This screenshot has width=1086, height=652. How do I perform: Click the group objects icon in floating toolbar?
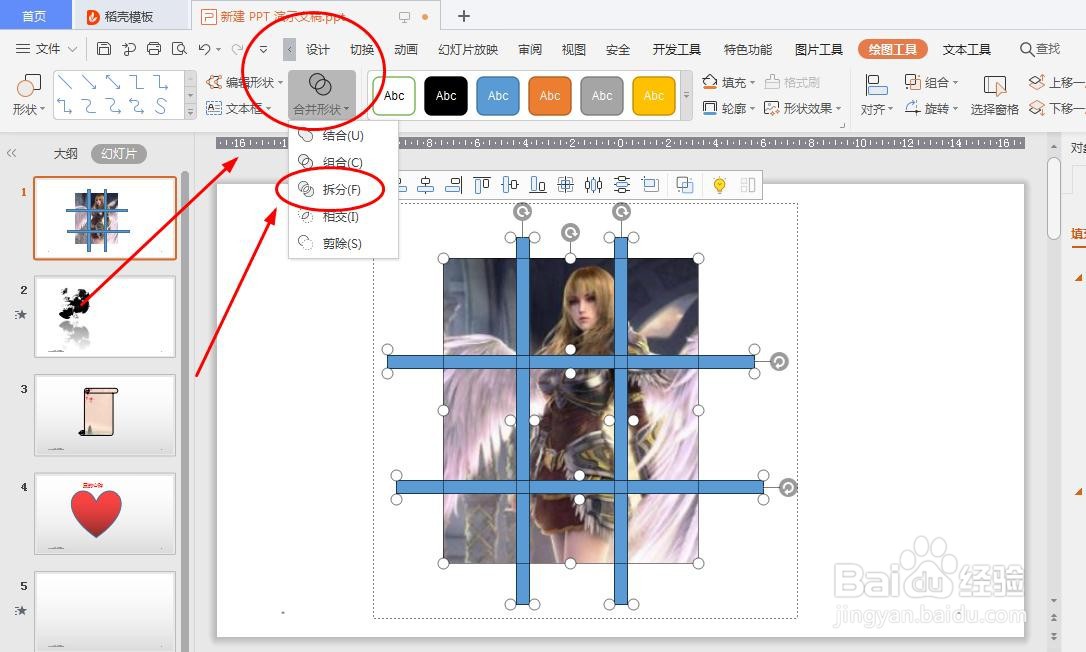tap(684, 185)
